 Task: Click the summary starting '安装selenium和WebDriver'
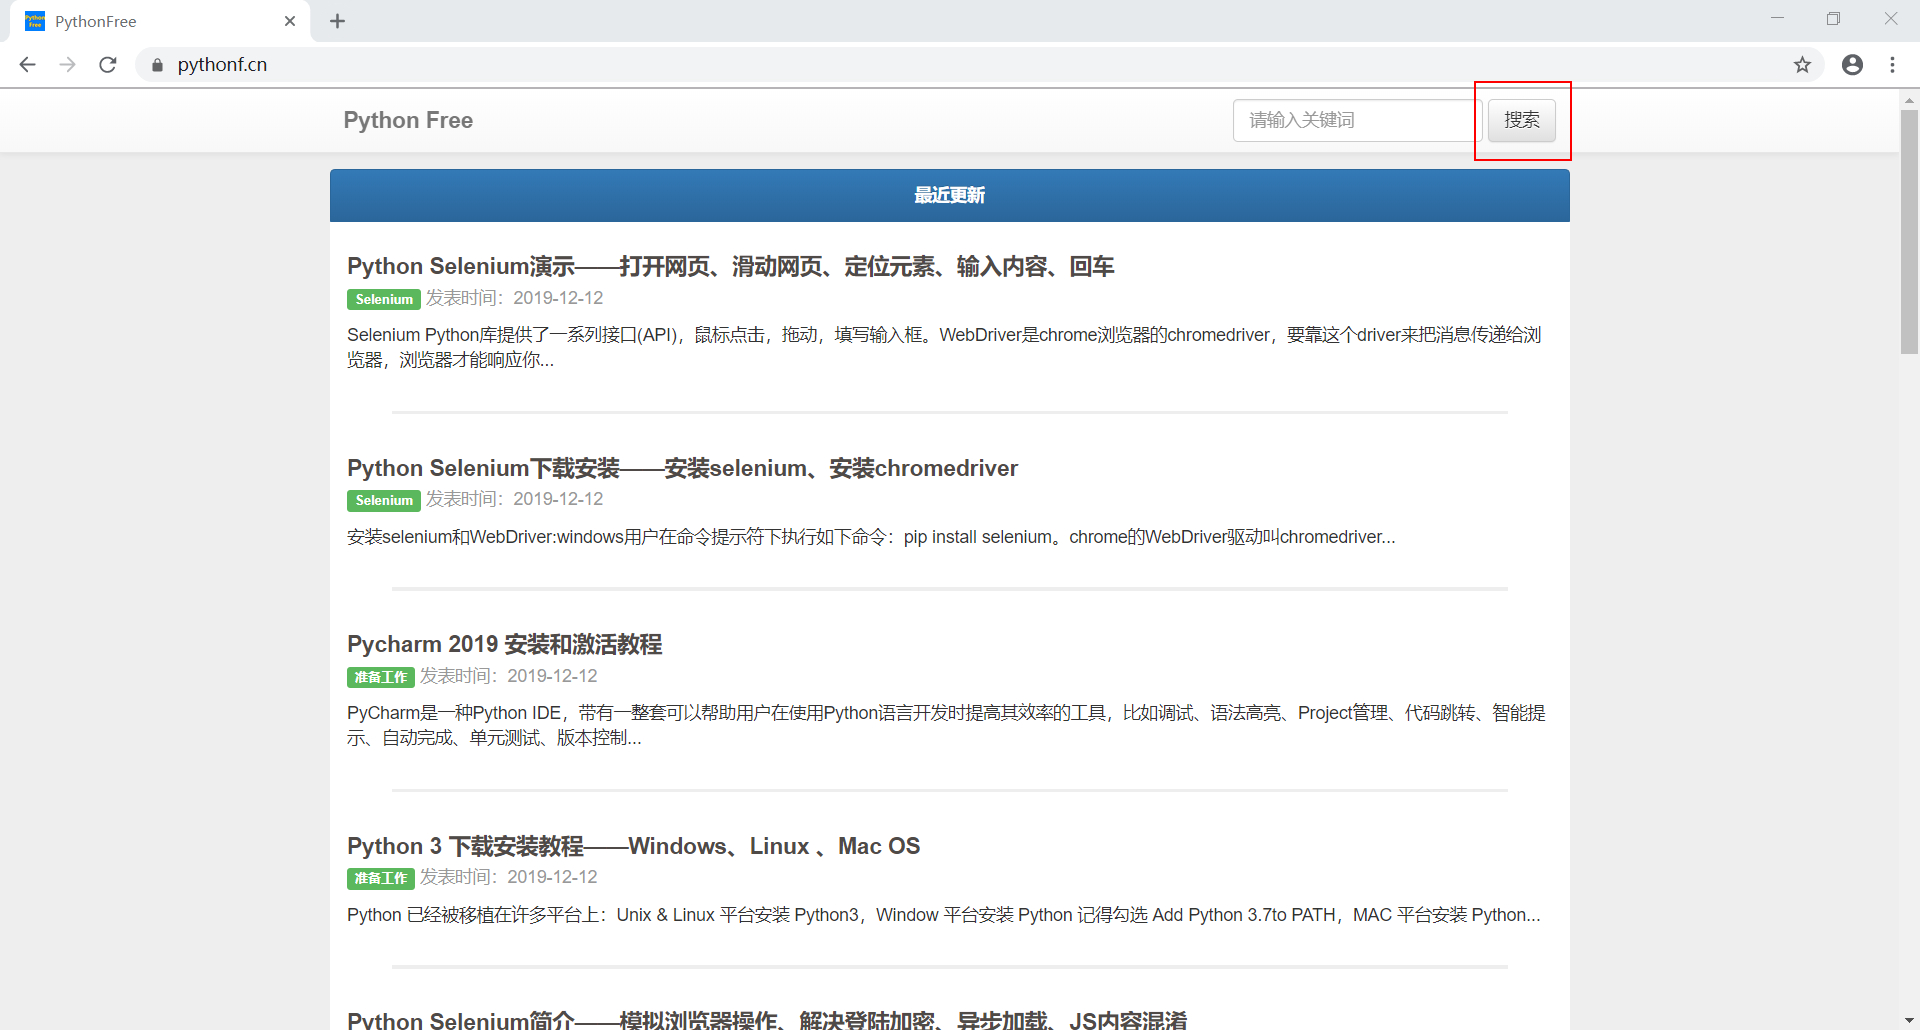point(871,537)
